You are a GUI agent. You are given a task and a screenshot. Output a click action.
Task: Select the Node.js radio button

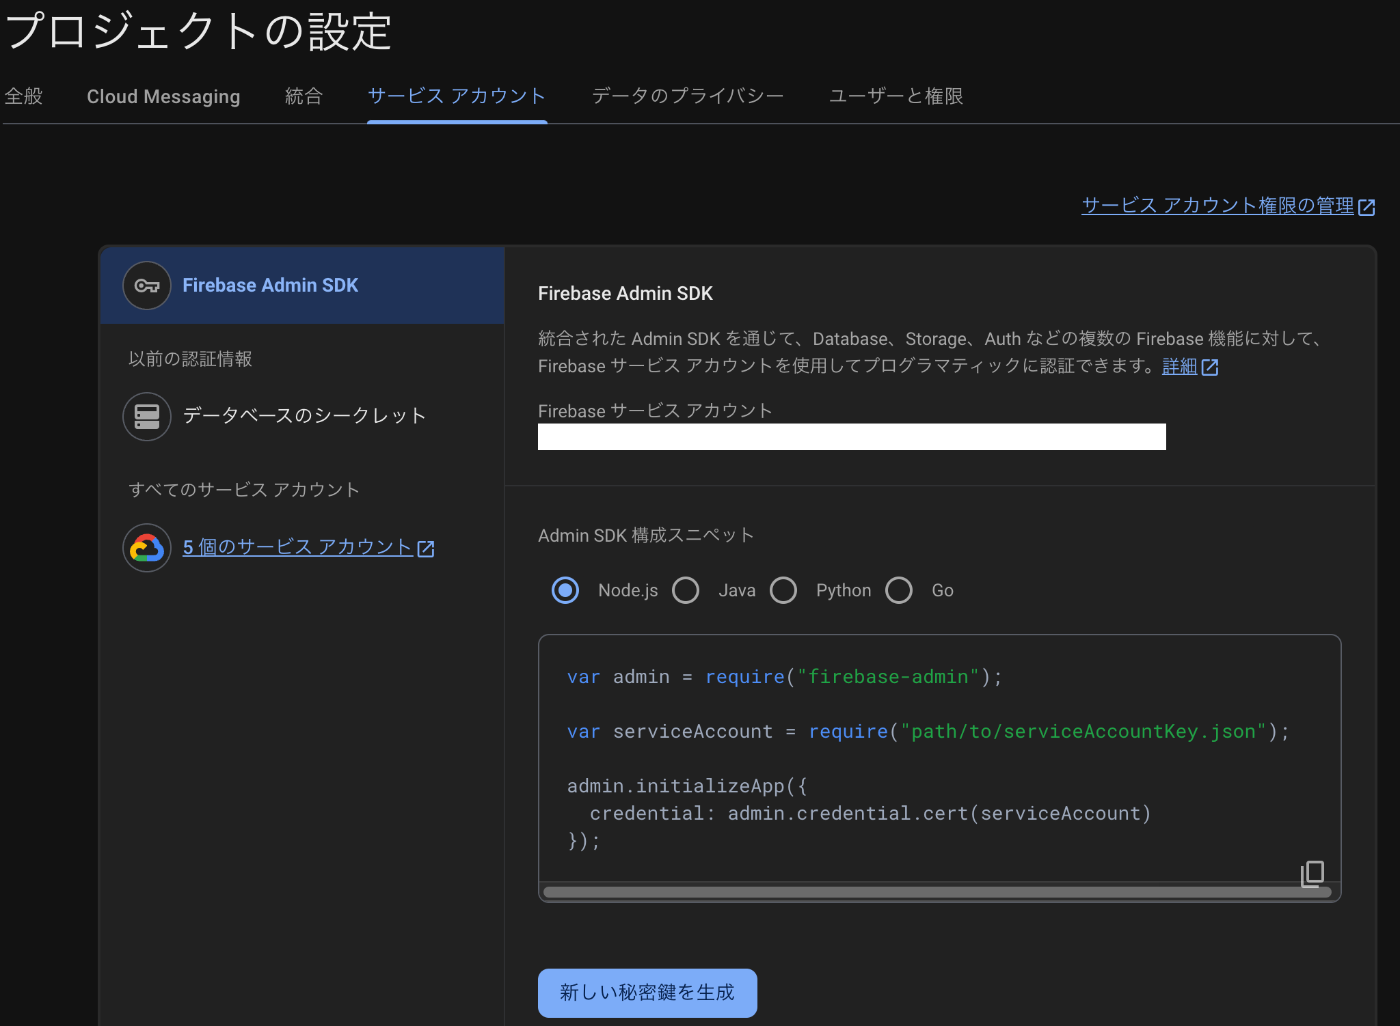[566, 590]
